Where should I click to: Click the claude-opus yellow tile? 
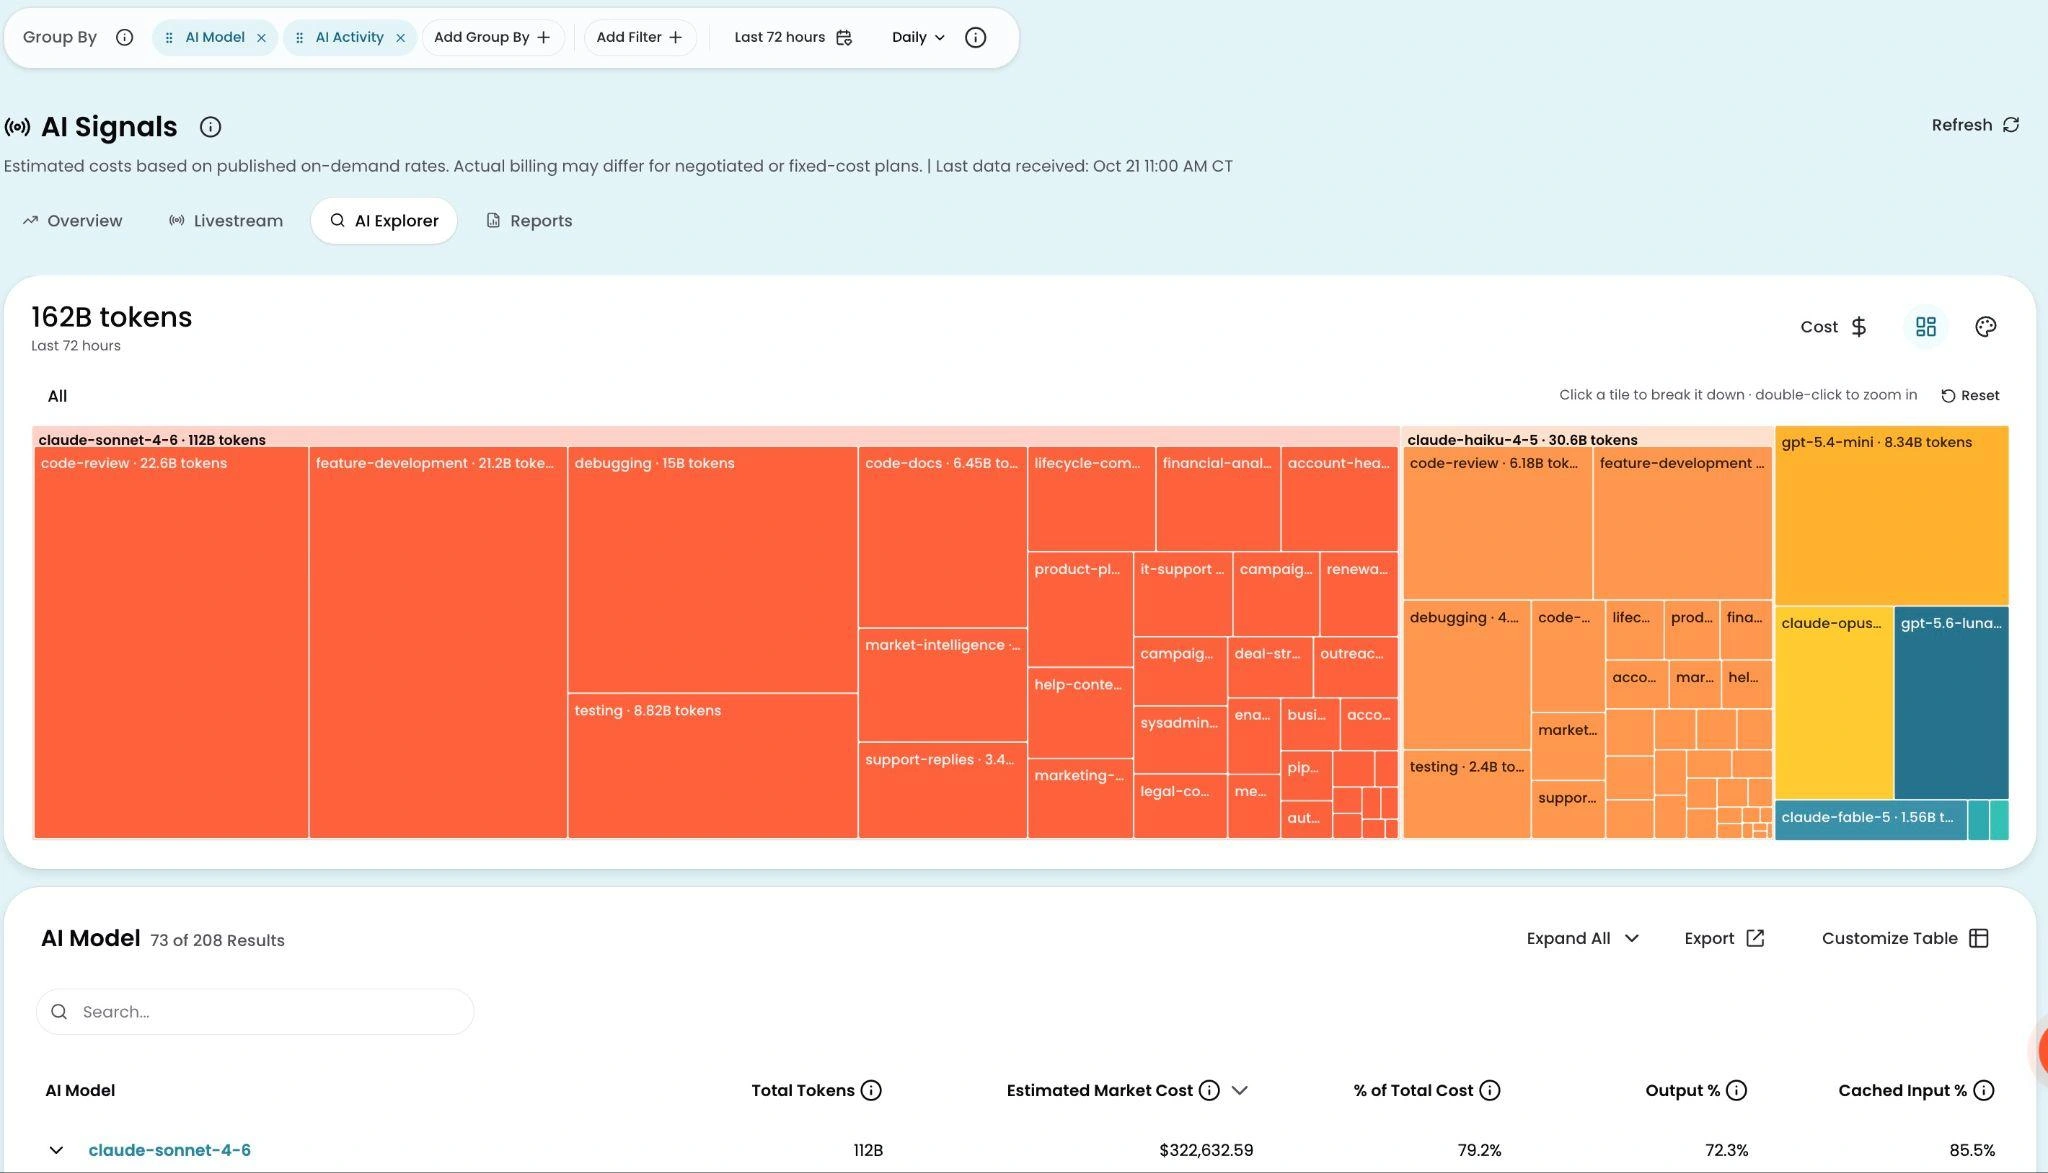[x=1834, y=703]
